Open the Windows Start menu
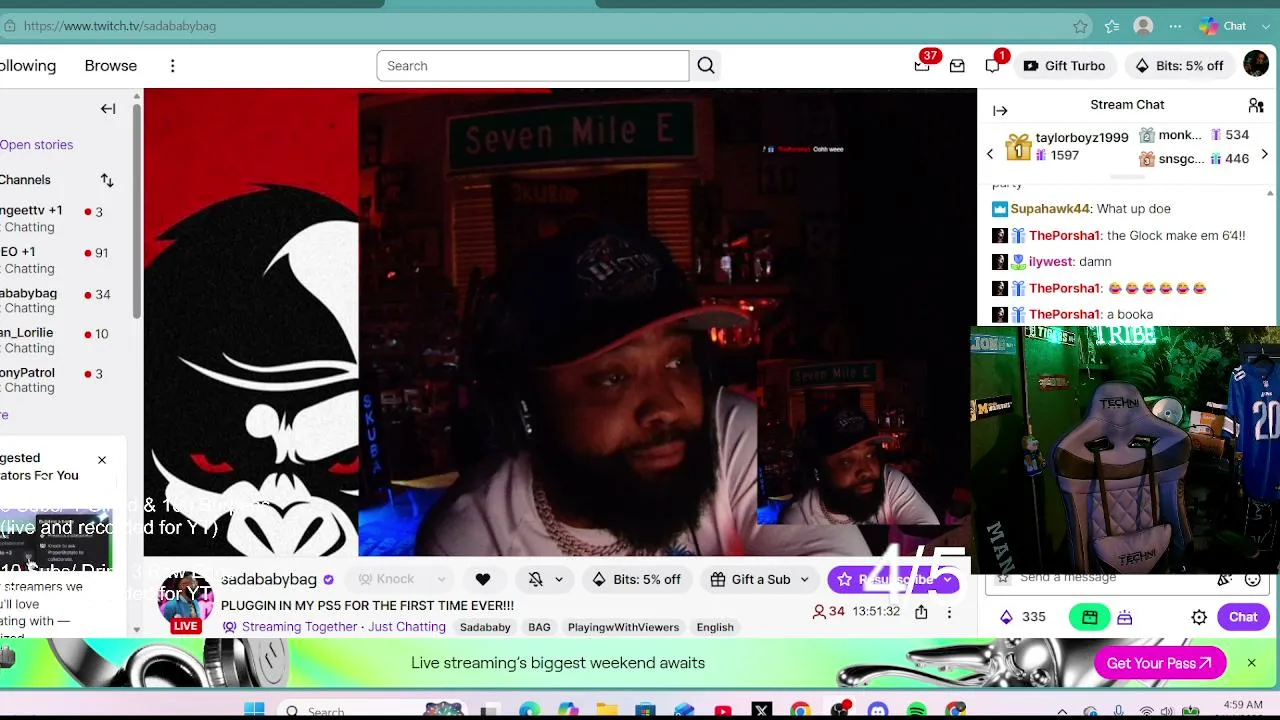Screen dimensions: 1280x720 [254, 711]
